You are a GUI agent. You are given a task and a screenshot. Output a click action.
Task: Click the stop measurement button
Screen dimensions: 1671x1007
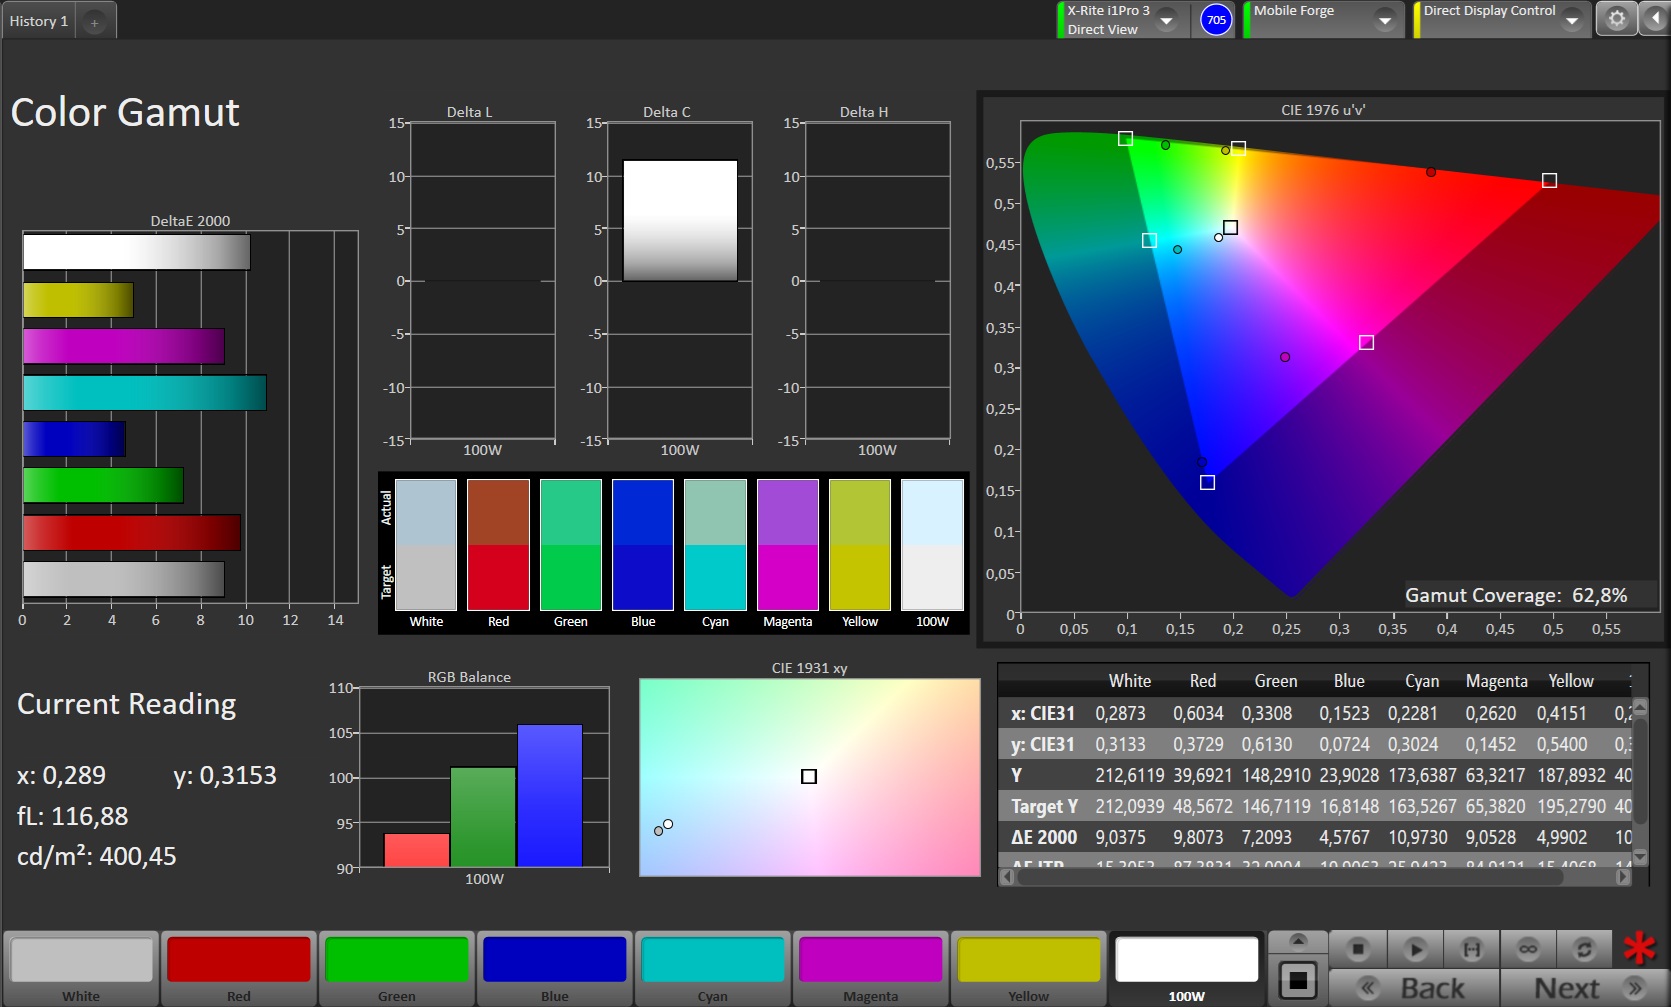click(x=1357, y=948)
